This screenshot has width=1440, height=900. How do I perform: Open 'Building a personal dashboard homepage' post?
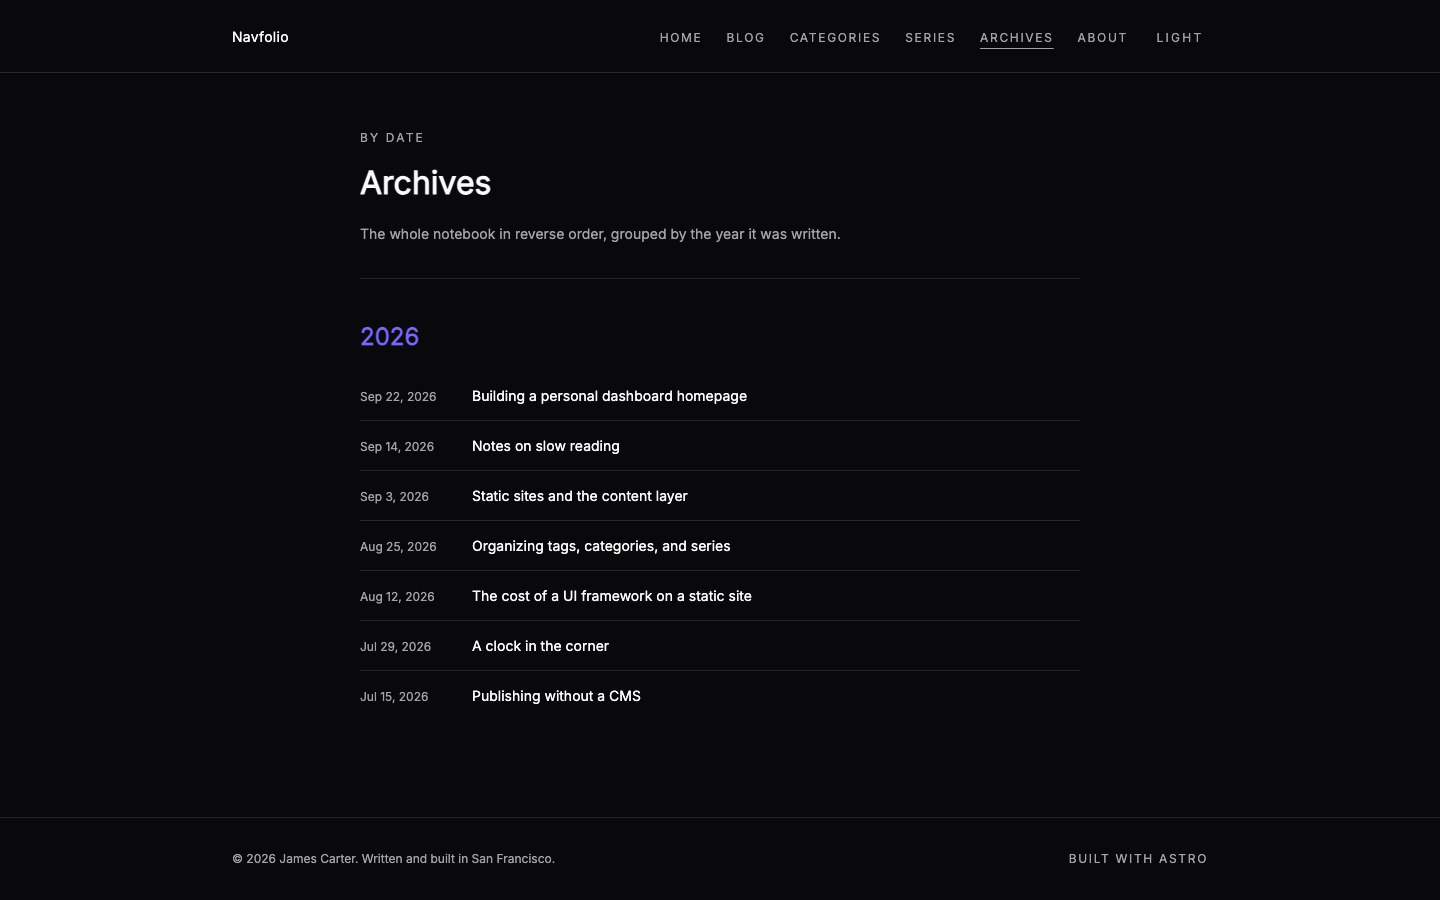(x=609, y=396)
